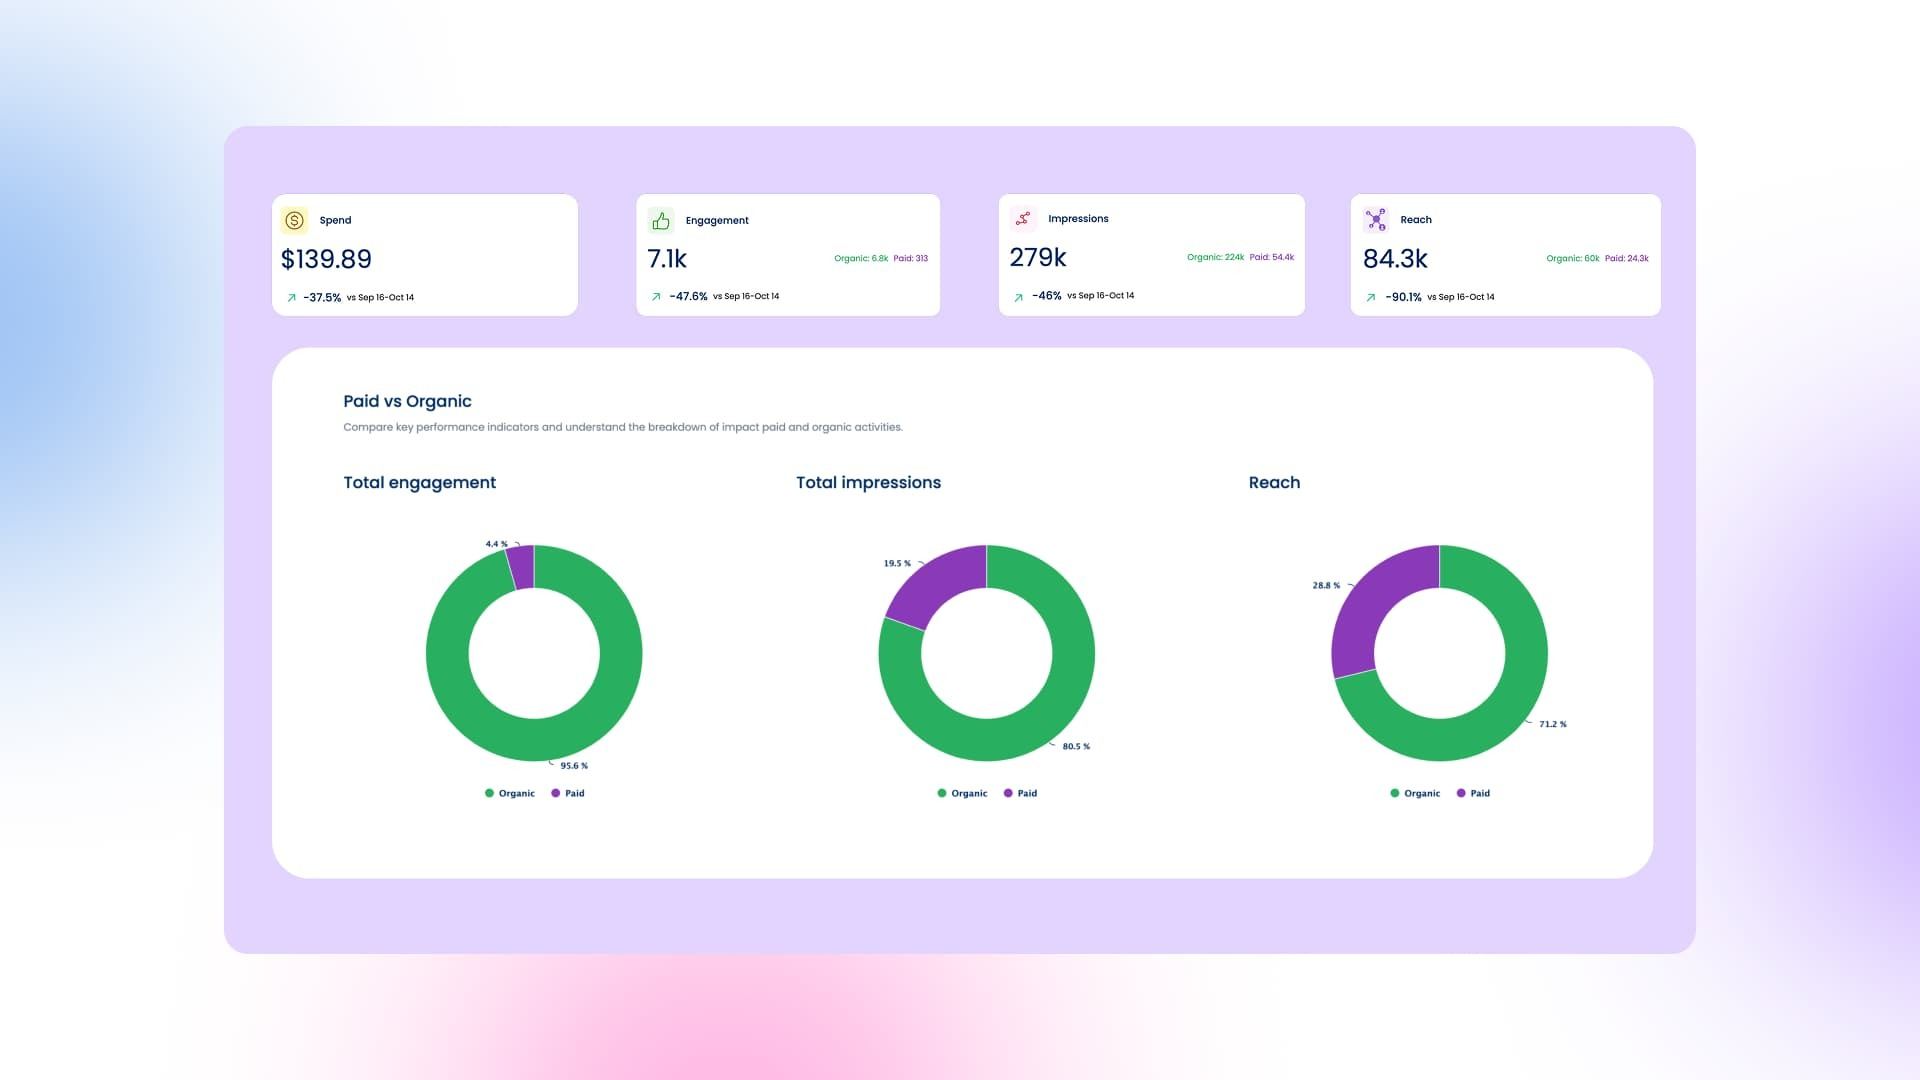Click the trend arrow in Spend card

tap(292, 298)
